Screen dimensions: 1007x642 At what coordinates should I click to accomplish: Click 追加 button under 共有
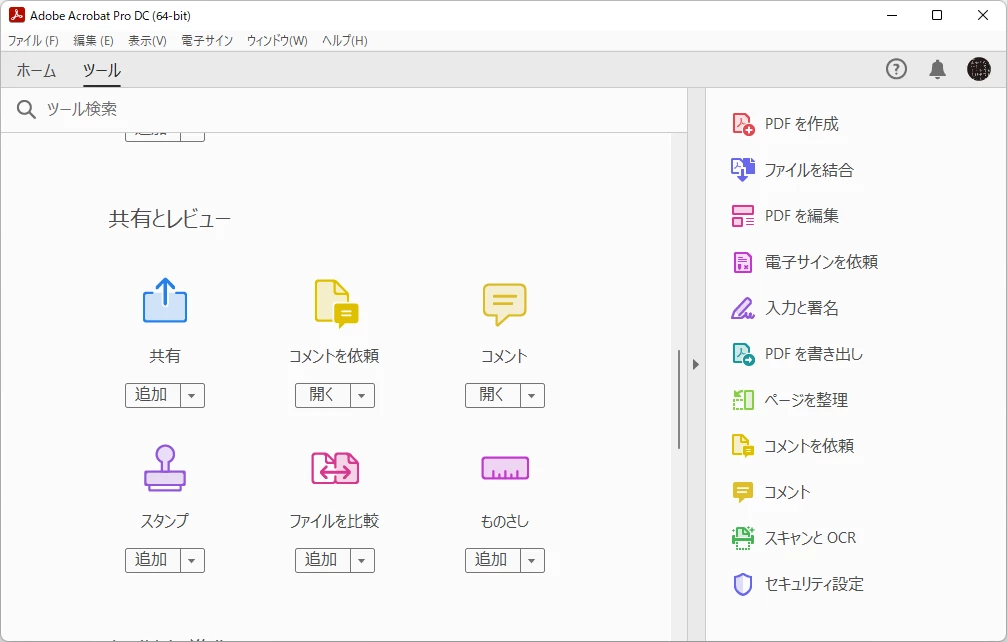tap(153, 395)
